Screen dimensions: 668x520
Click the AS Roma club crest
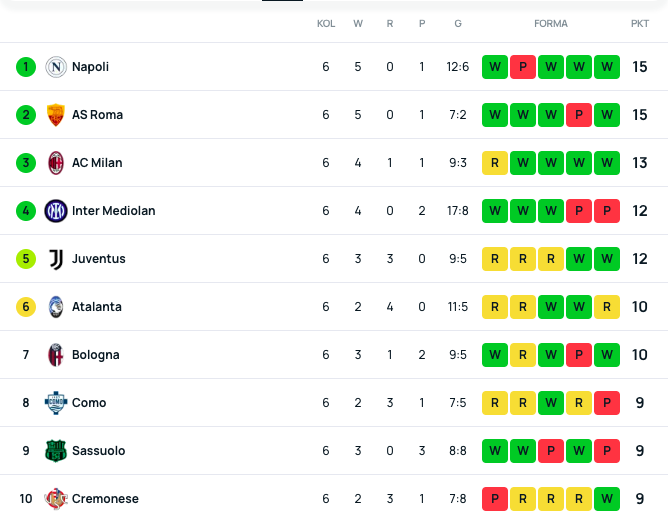pyautogui.click(x=56, y=115)
